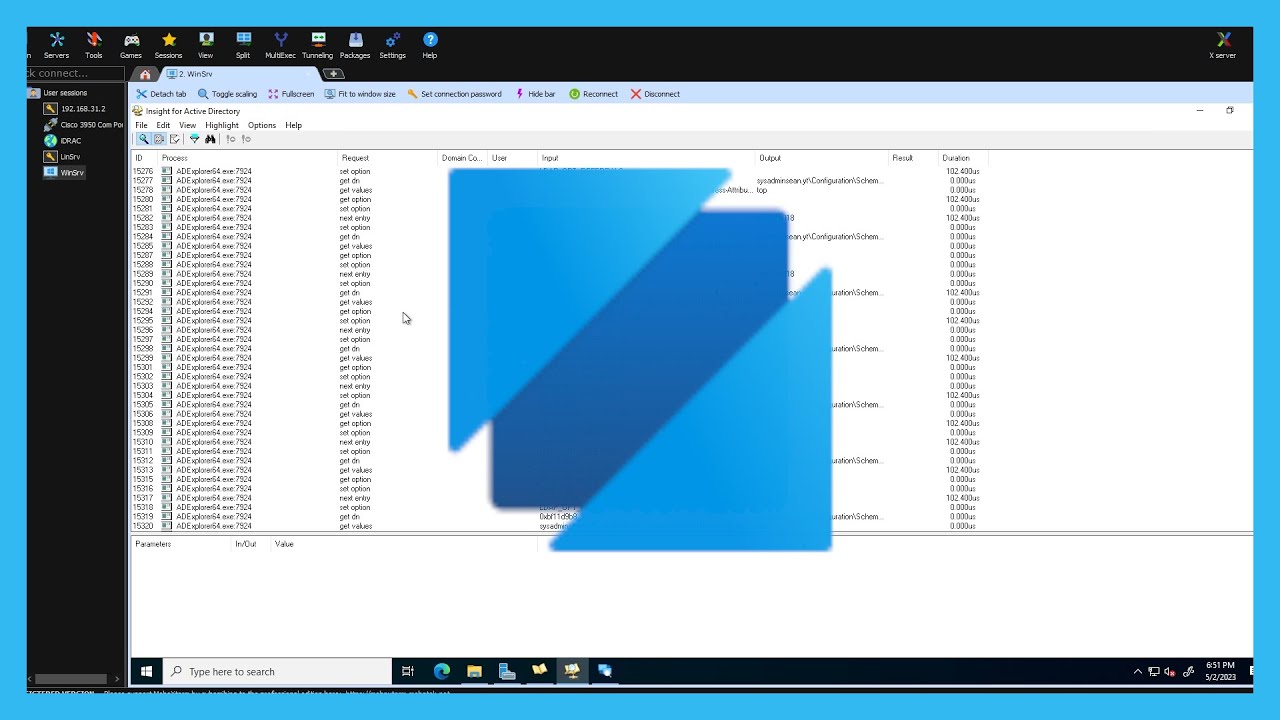Click Detach tab button

(x=161, y=94)
